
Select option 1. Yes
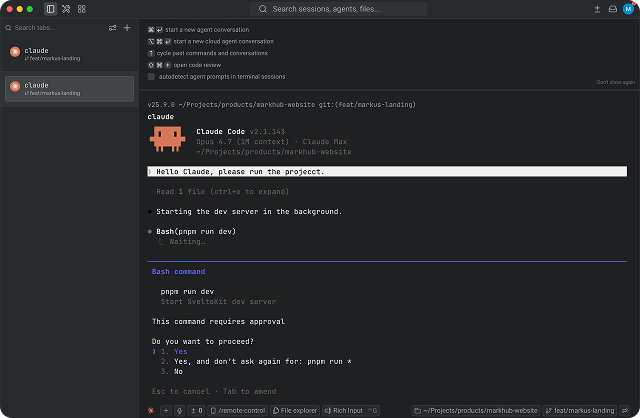(174, 351)
